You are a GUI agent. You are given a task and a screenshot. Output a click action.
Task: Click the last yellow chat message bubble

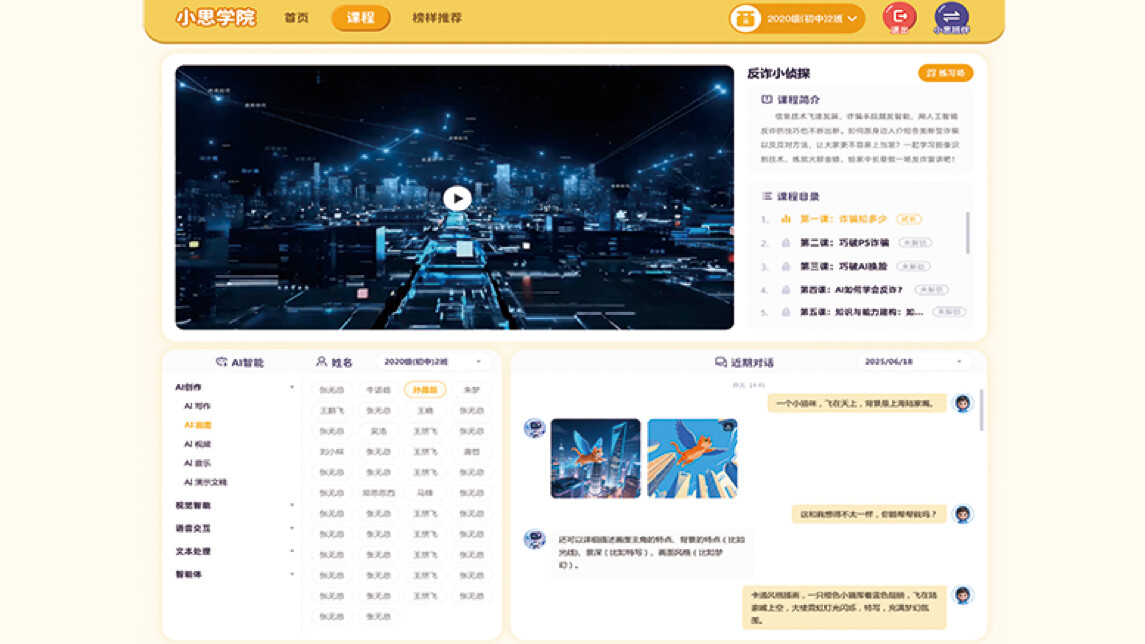(x=844, y=607)
